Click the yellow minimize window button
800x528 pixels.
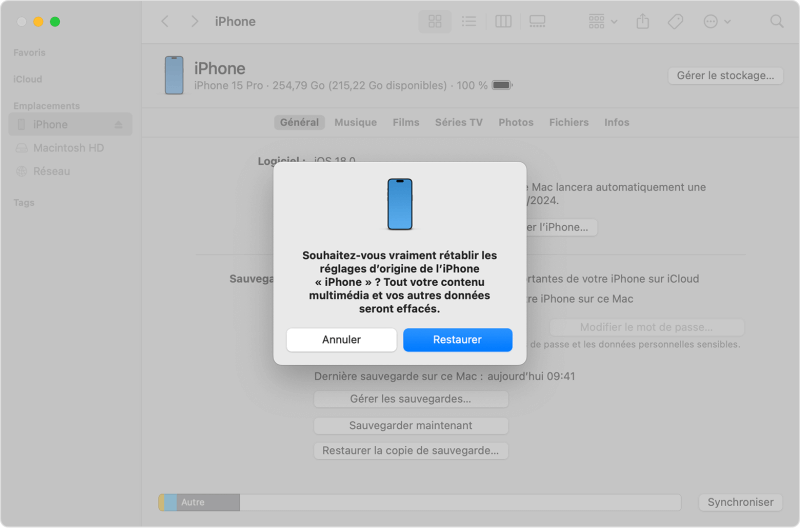click(38, 21)
